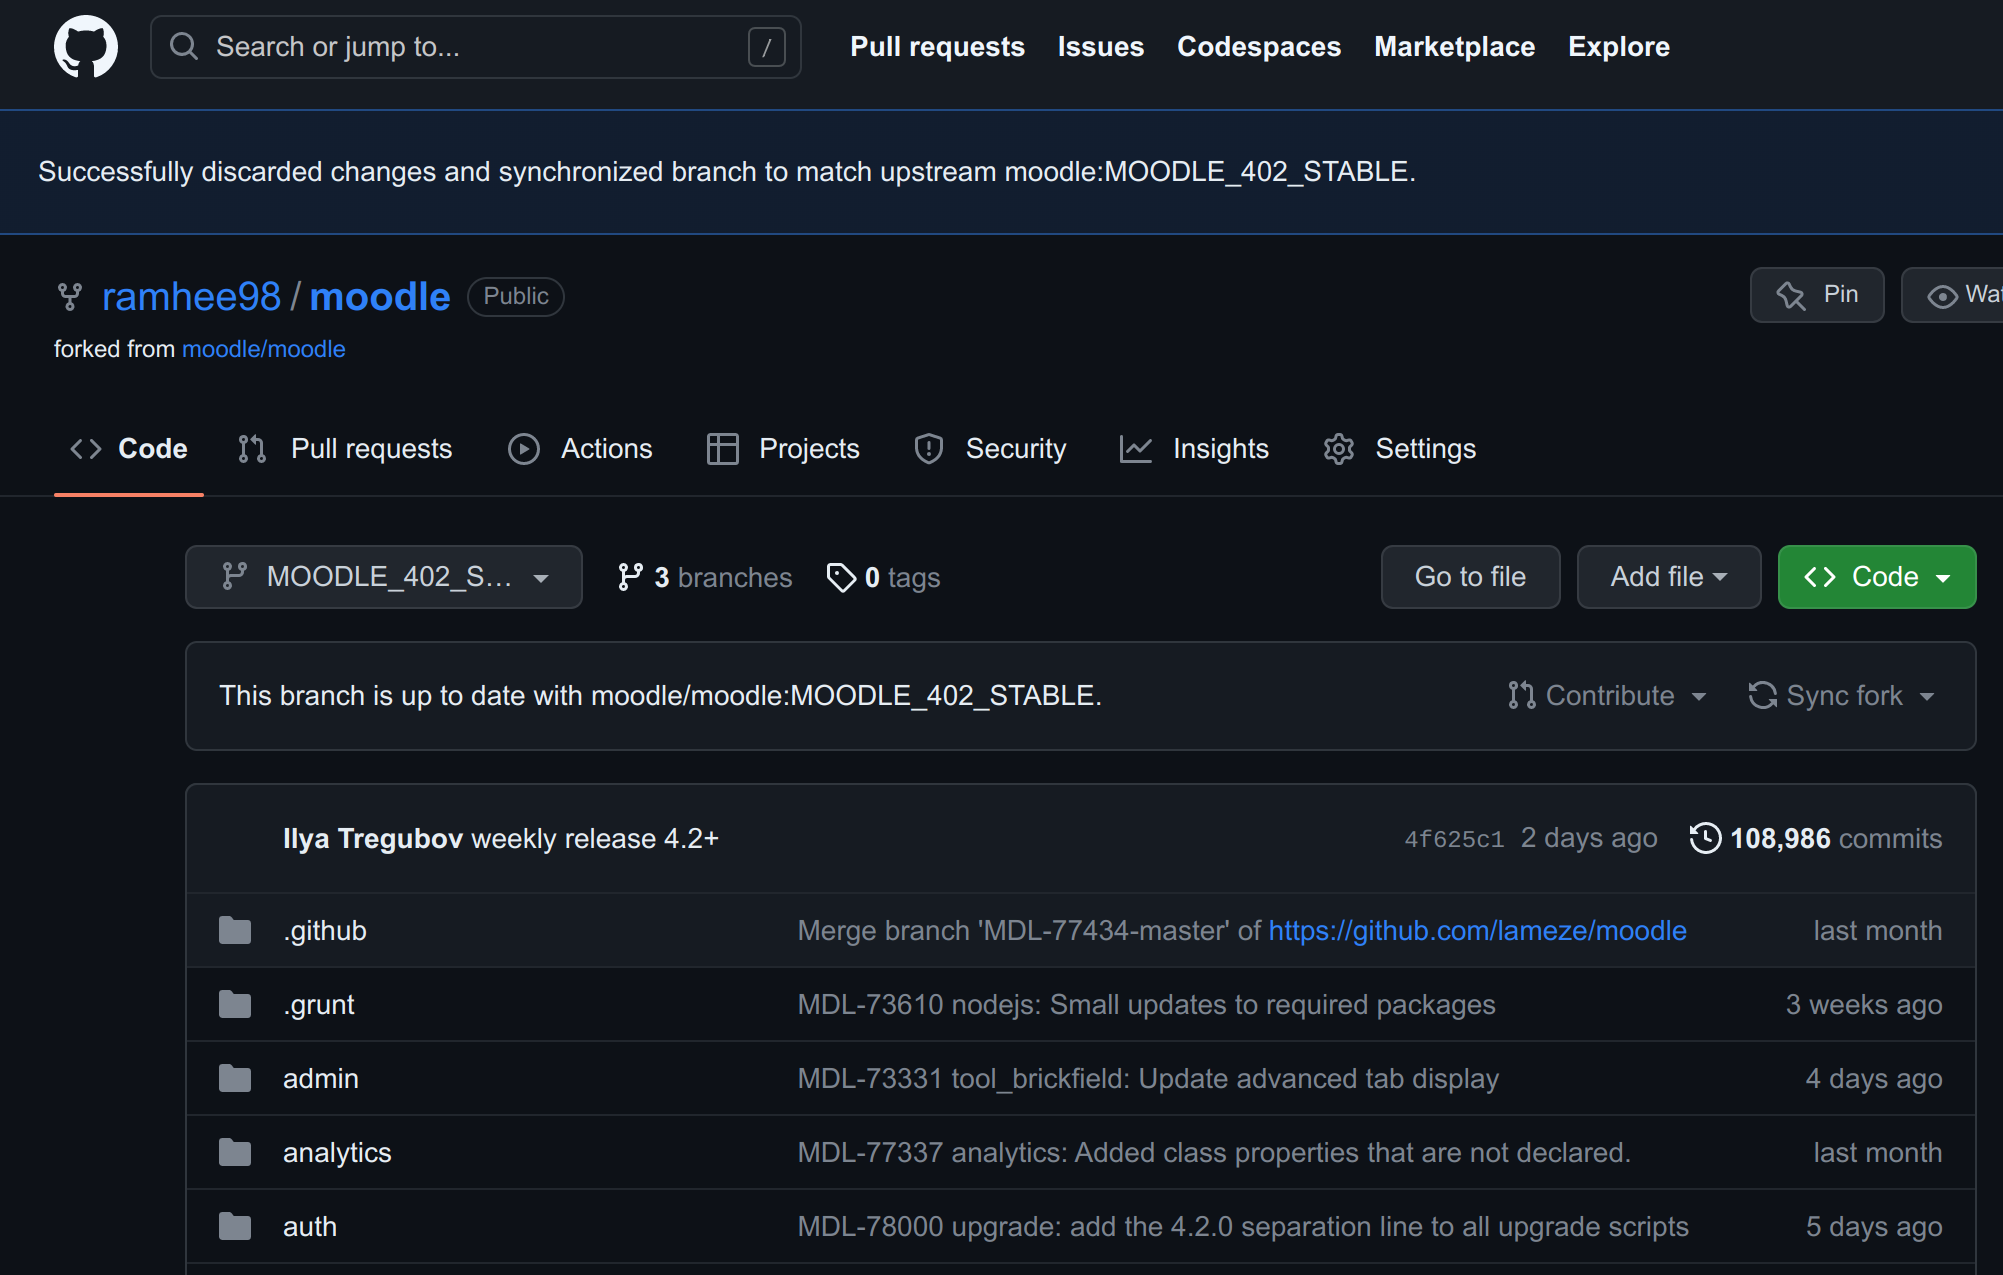2003x1275 pixels.
Task: Open the Marketplace menu item
Action: [1454, 46]
